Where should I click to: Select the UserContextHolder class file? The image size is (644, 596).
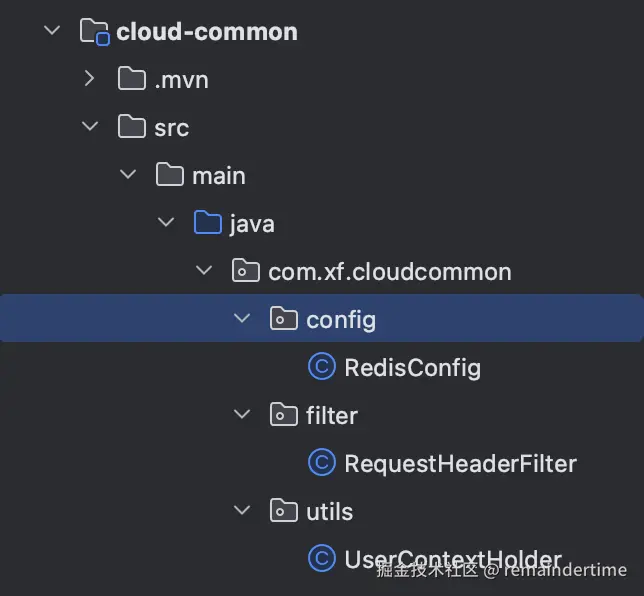point(452,559)
